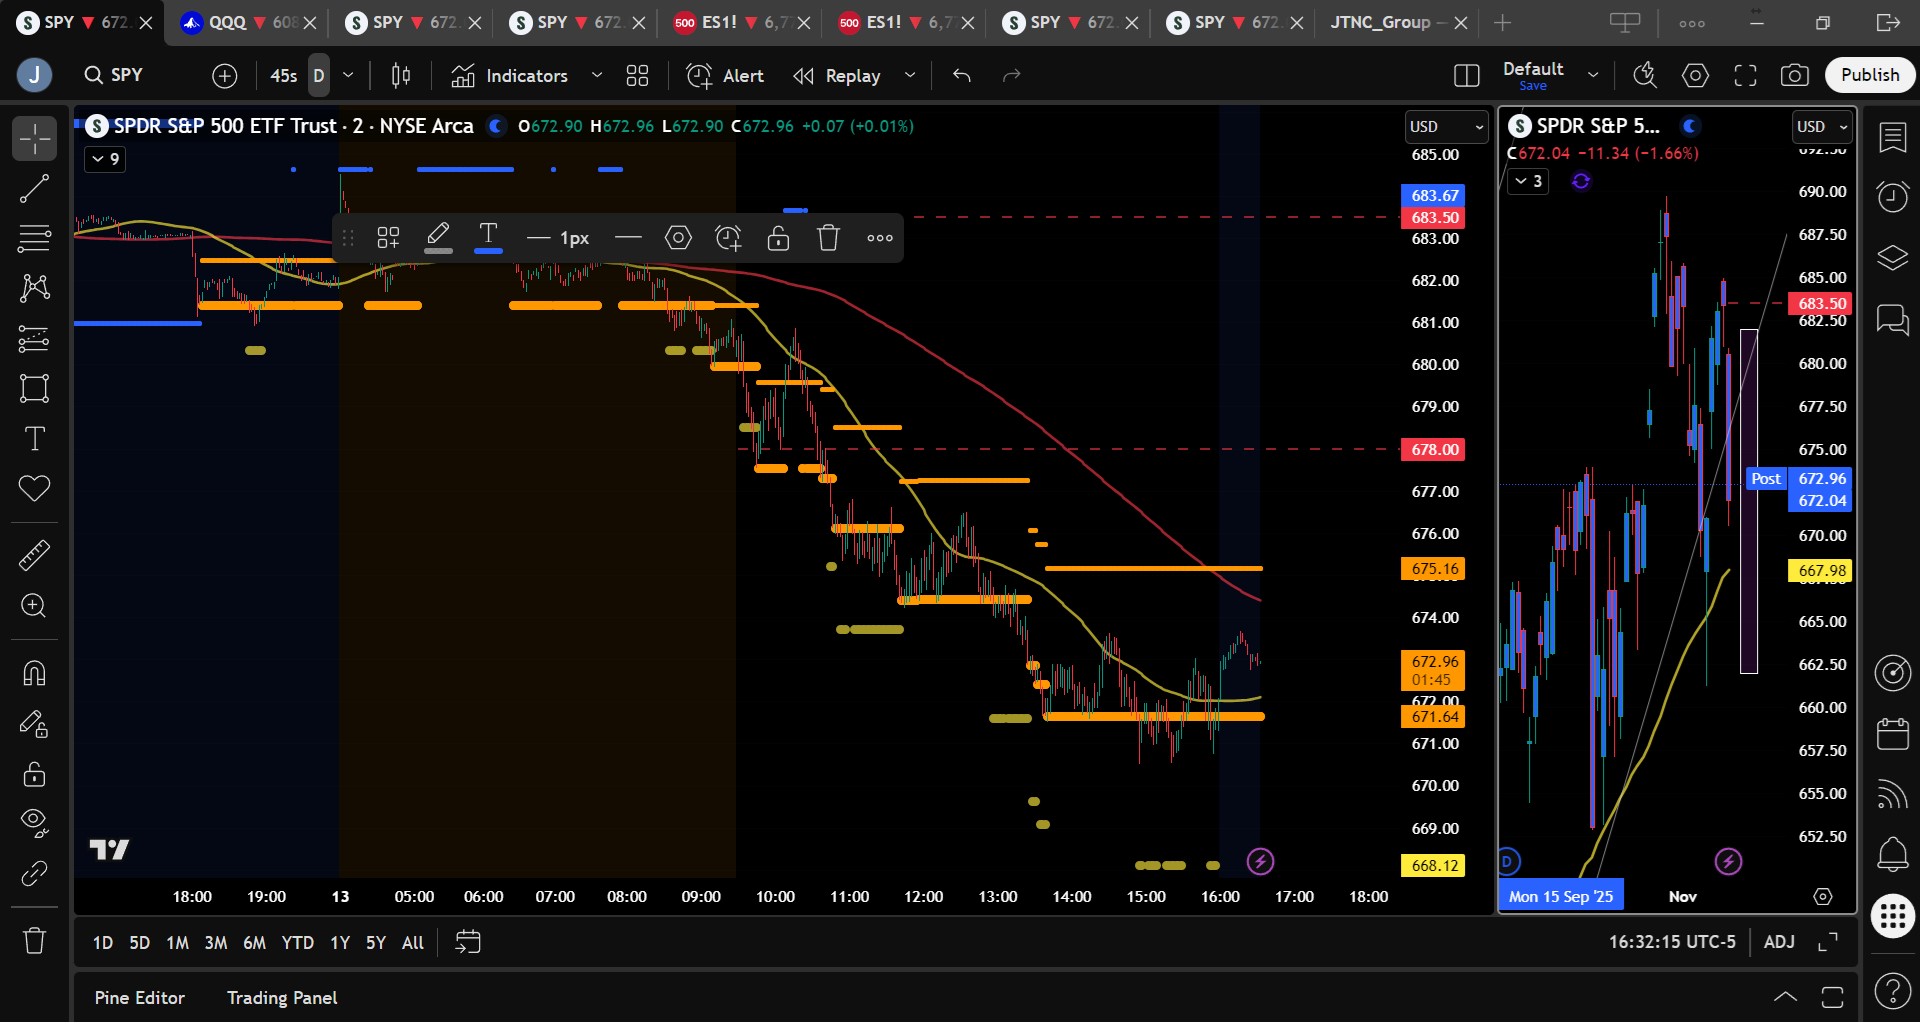
Task: Select the ruler measure tool
Action: (x=34, y=555)
